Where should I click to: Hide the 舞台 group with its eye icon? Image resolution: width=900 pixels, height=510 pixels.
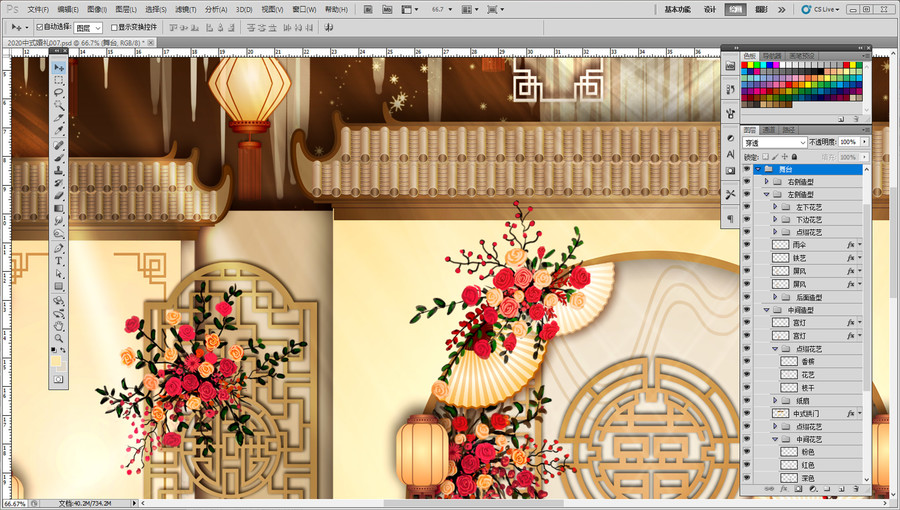point(747,169)
